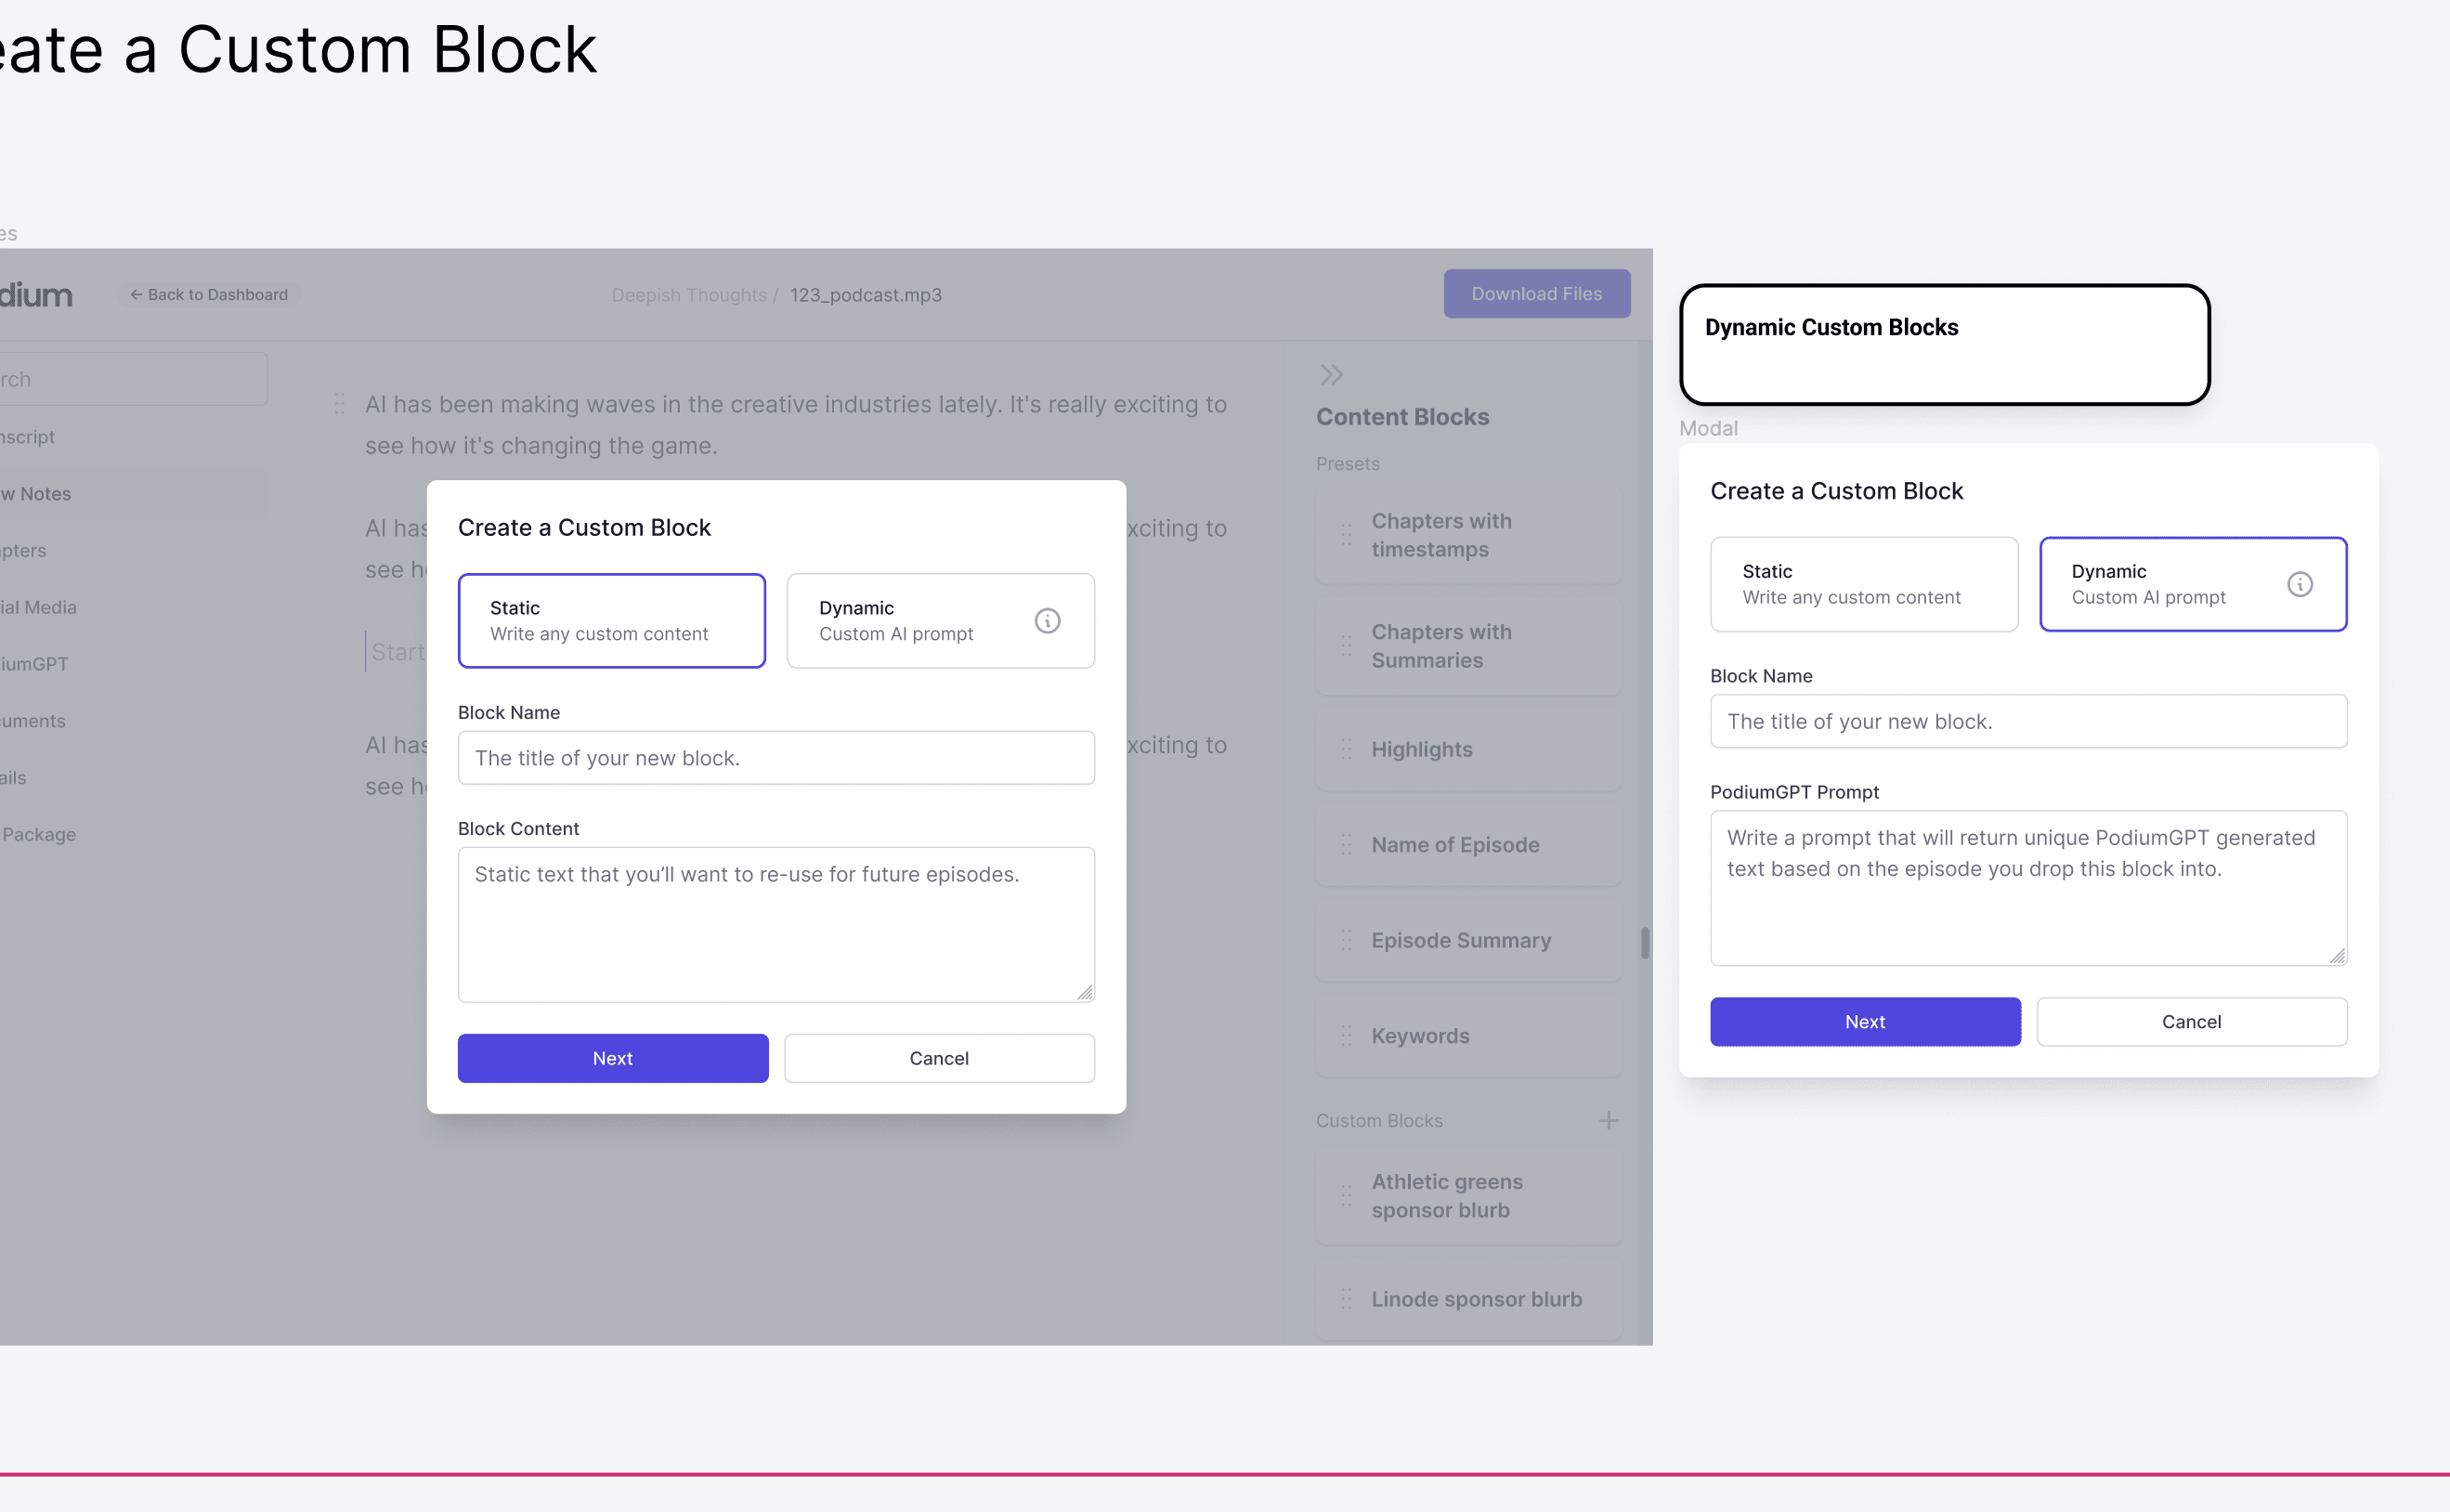Focus the center modal Block Name field

[x=775, y=758]
